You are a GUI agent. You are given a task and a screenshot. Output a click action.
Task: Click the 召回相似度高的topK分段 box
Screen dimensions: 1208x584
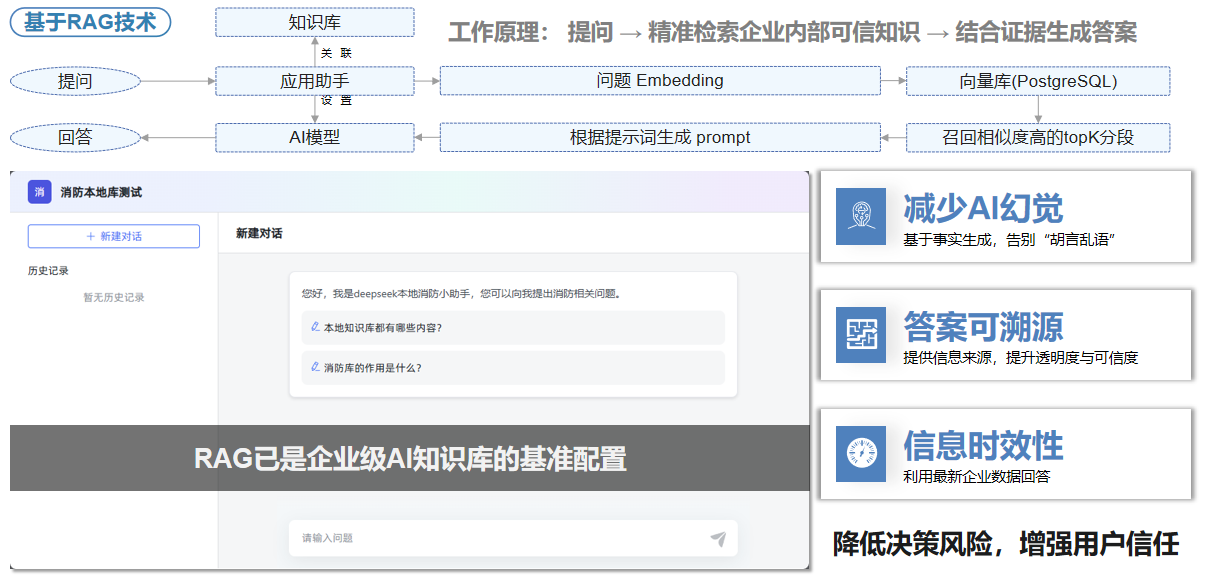click(1038, 138)
